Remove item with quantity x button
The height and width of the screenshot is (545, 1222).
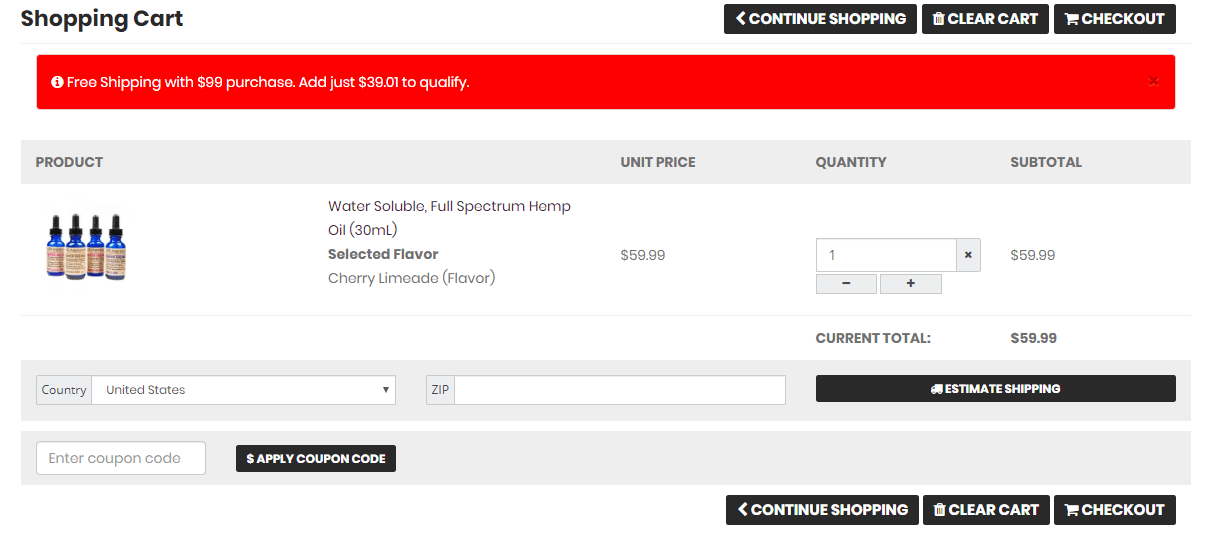968,255
